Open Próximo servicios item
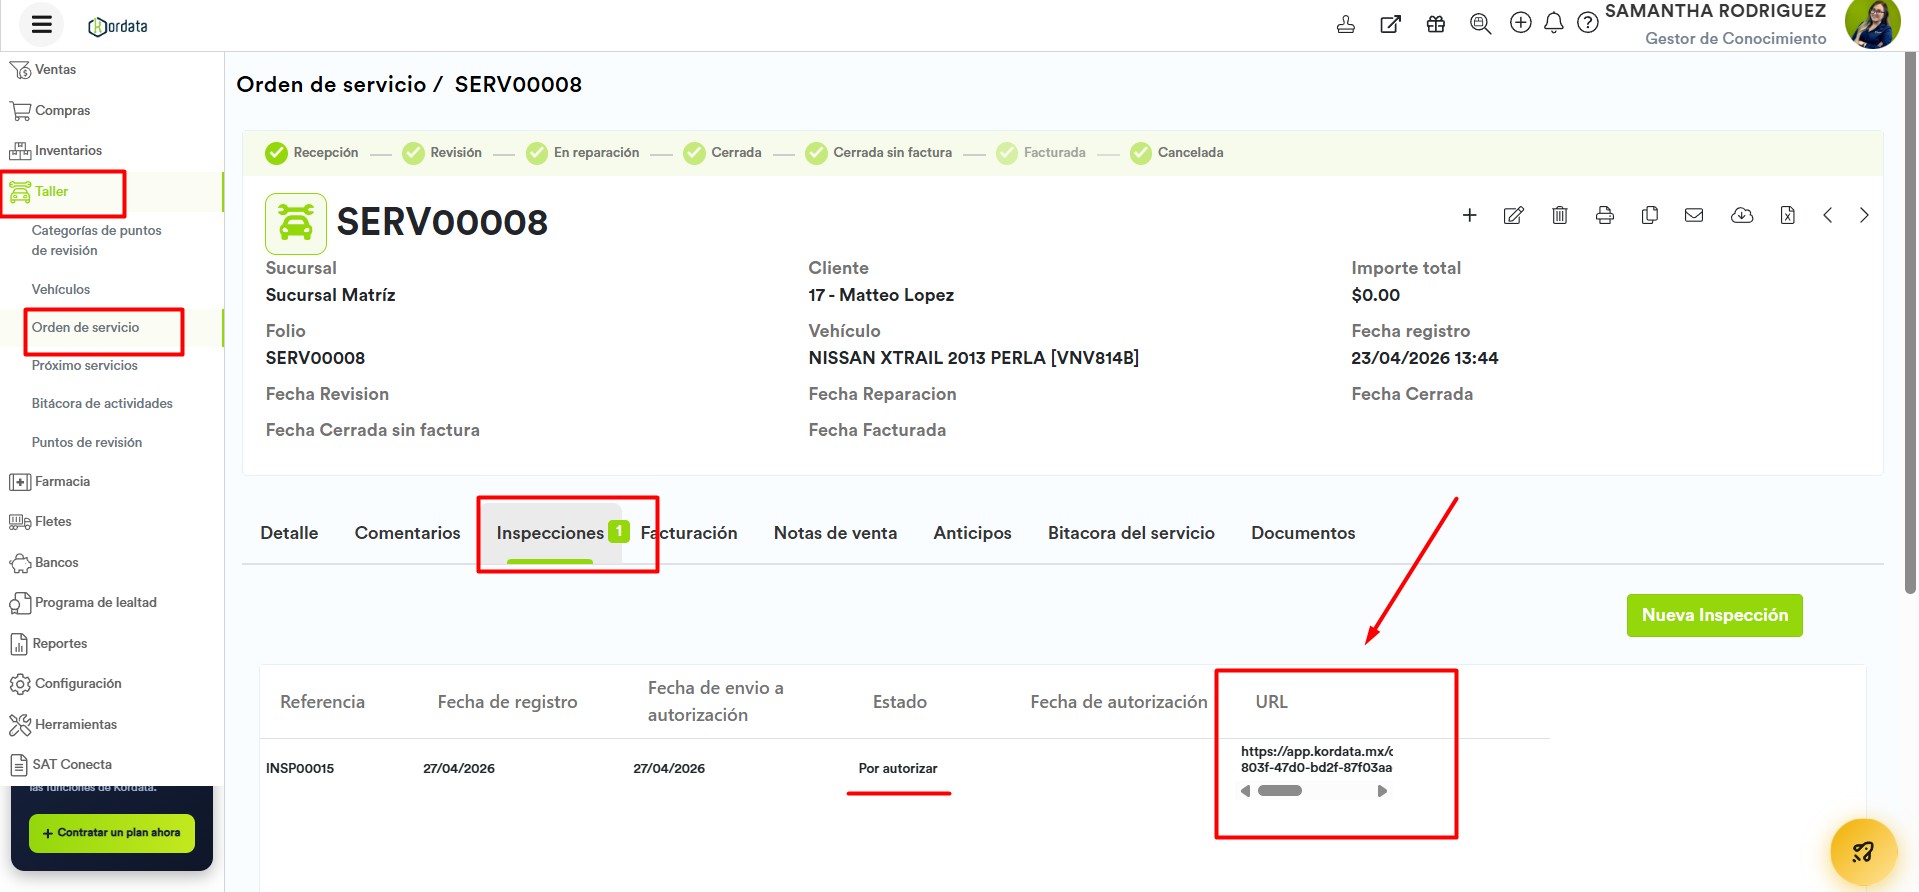 point(85,365)
